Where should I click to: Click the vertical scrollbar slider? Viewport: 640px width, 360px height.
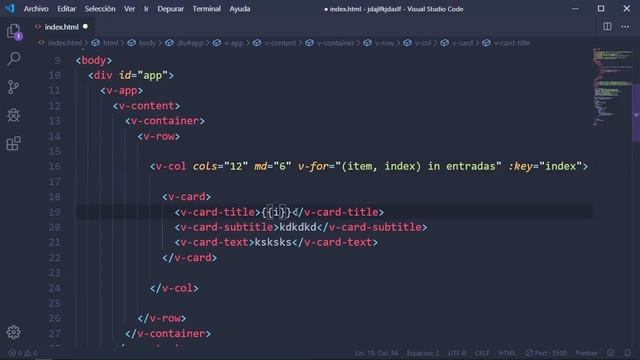point(636,112)
